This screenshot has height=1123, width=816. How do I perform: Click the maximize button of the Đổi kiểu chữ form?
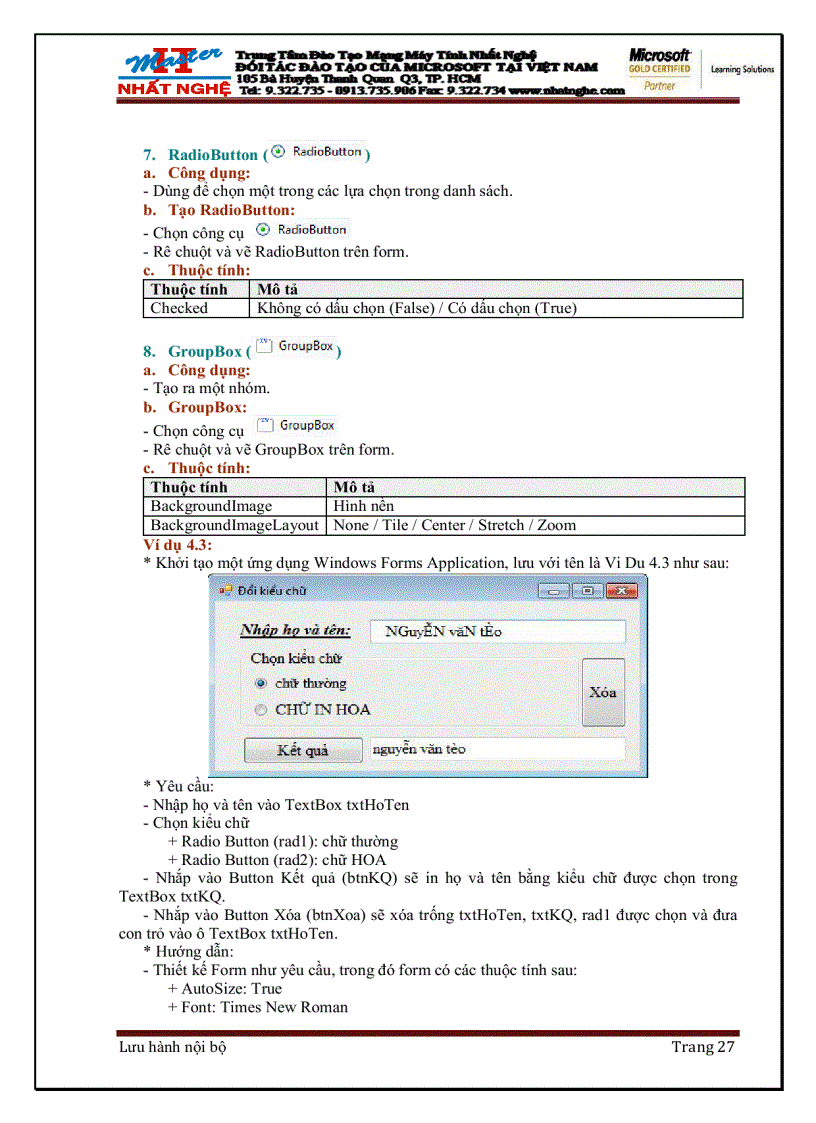coord(588,591)
